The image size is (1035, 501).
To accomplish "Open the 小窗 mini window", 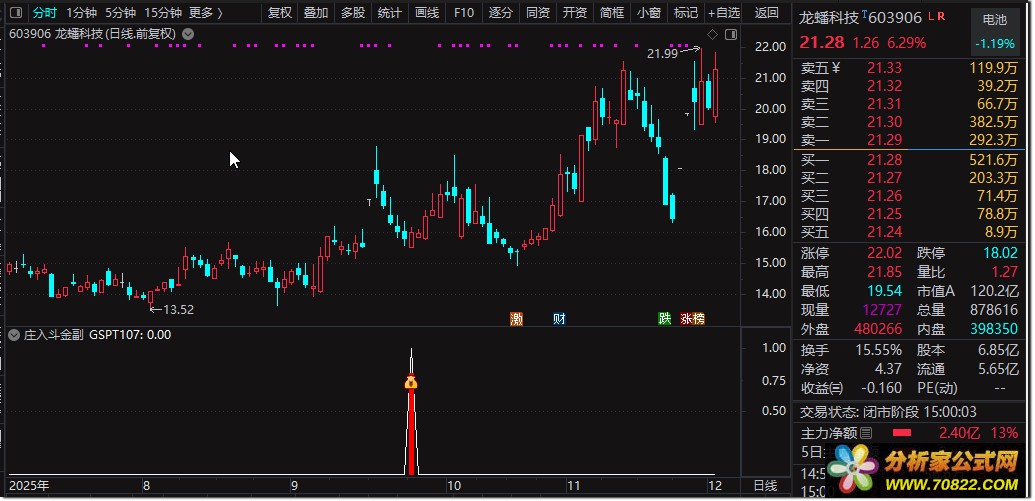I will click(648, 13).
